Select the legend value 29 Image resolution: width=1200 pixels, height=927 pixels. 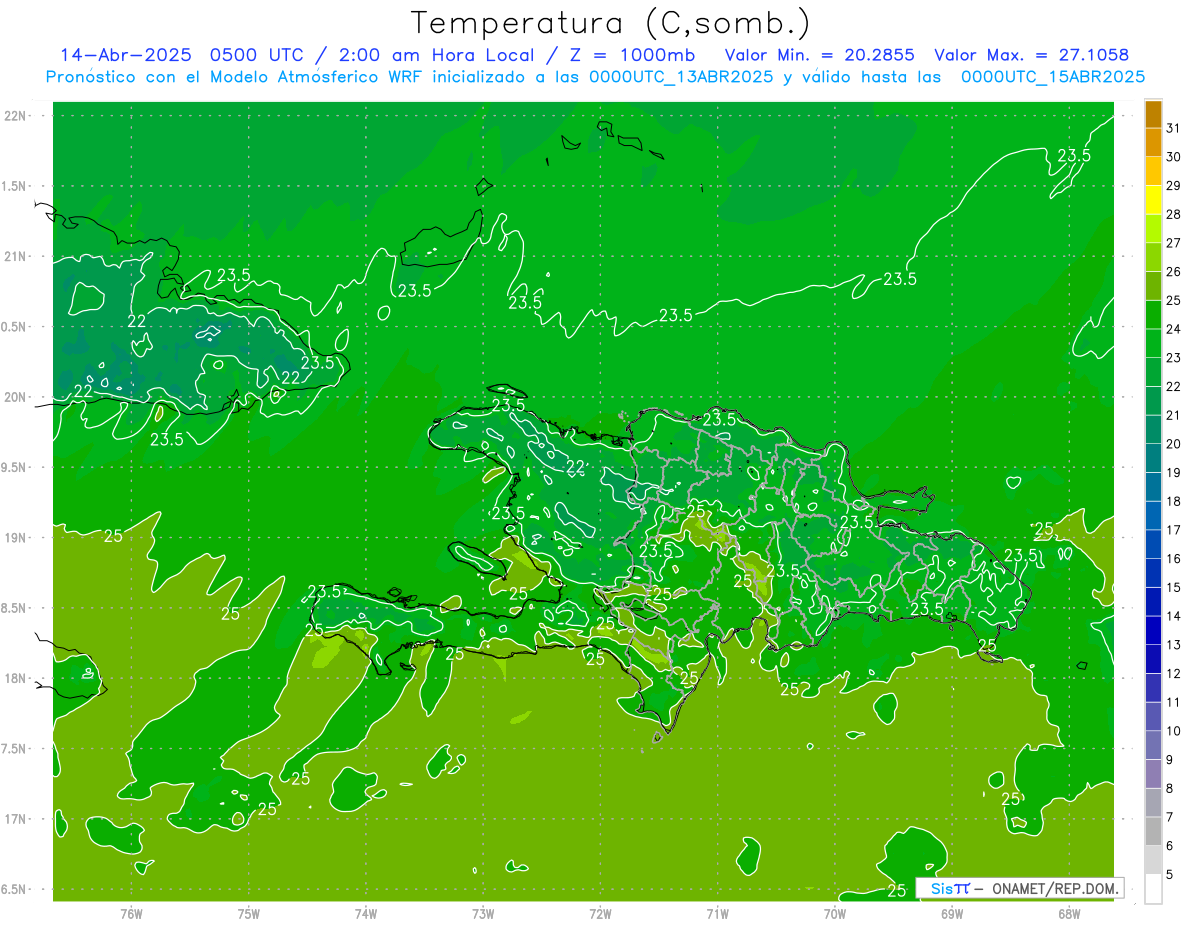tap(1174, 186)
